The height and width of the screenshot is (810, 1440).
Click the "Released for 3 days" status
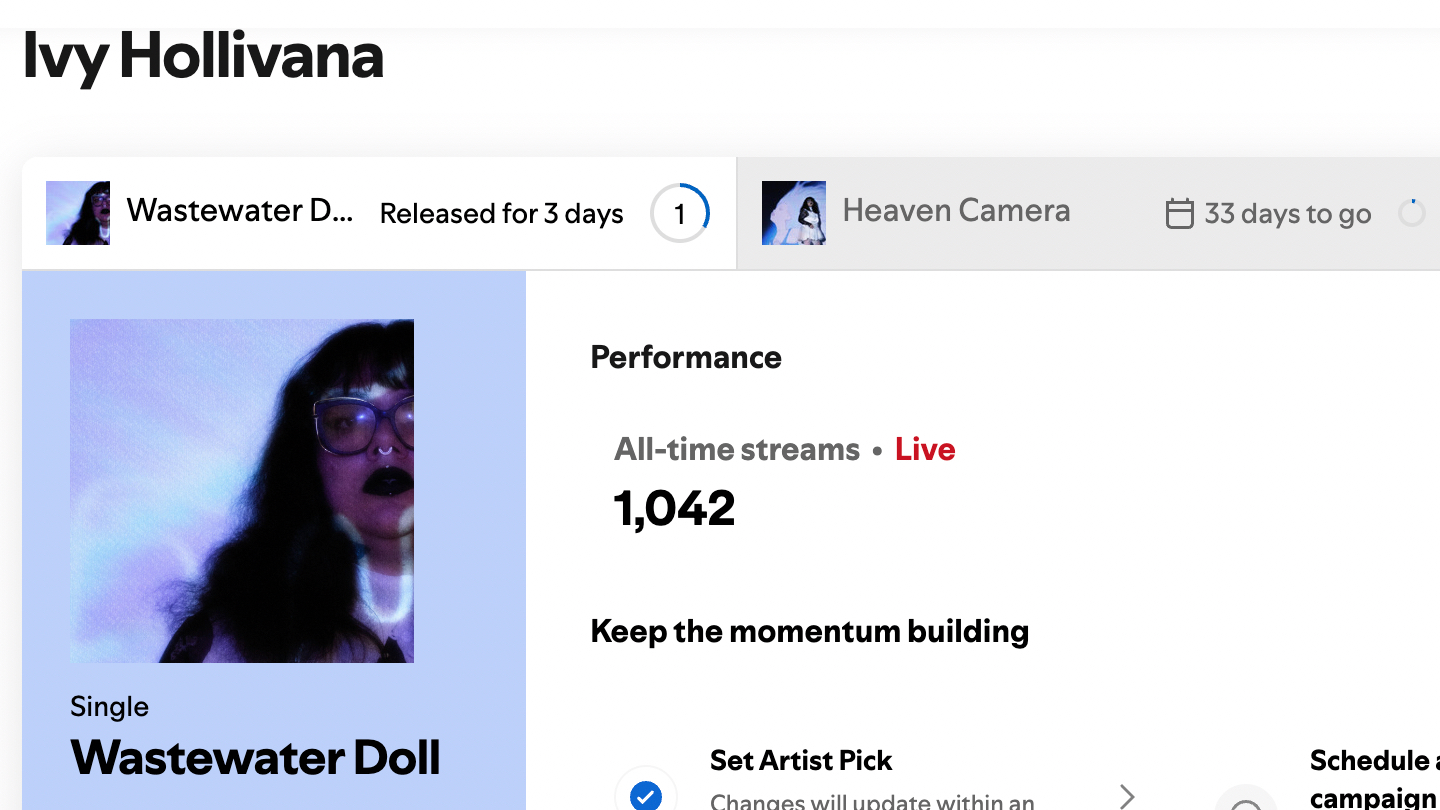[x=501, y=214]
